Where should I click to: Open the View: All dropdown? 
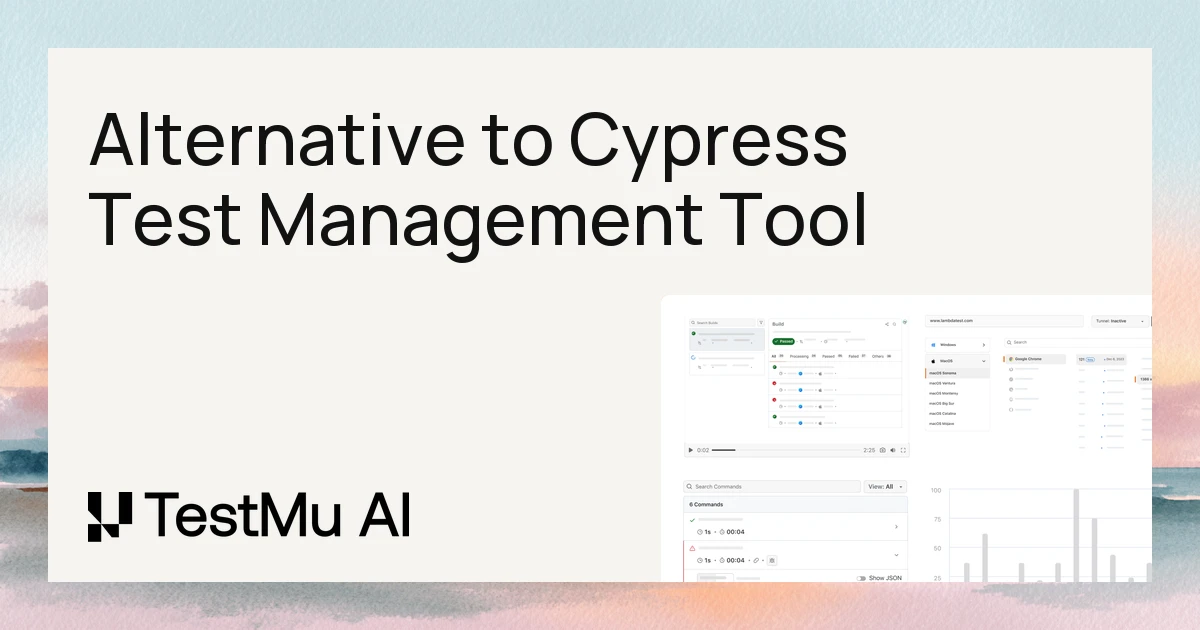(x=885, y=486)
